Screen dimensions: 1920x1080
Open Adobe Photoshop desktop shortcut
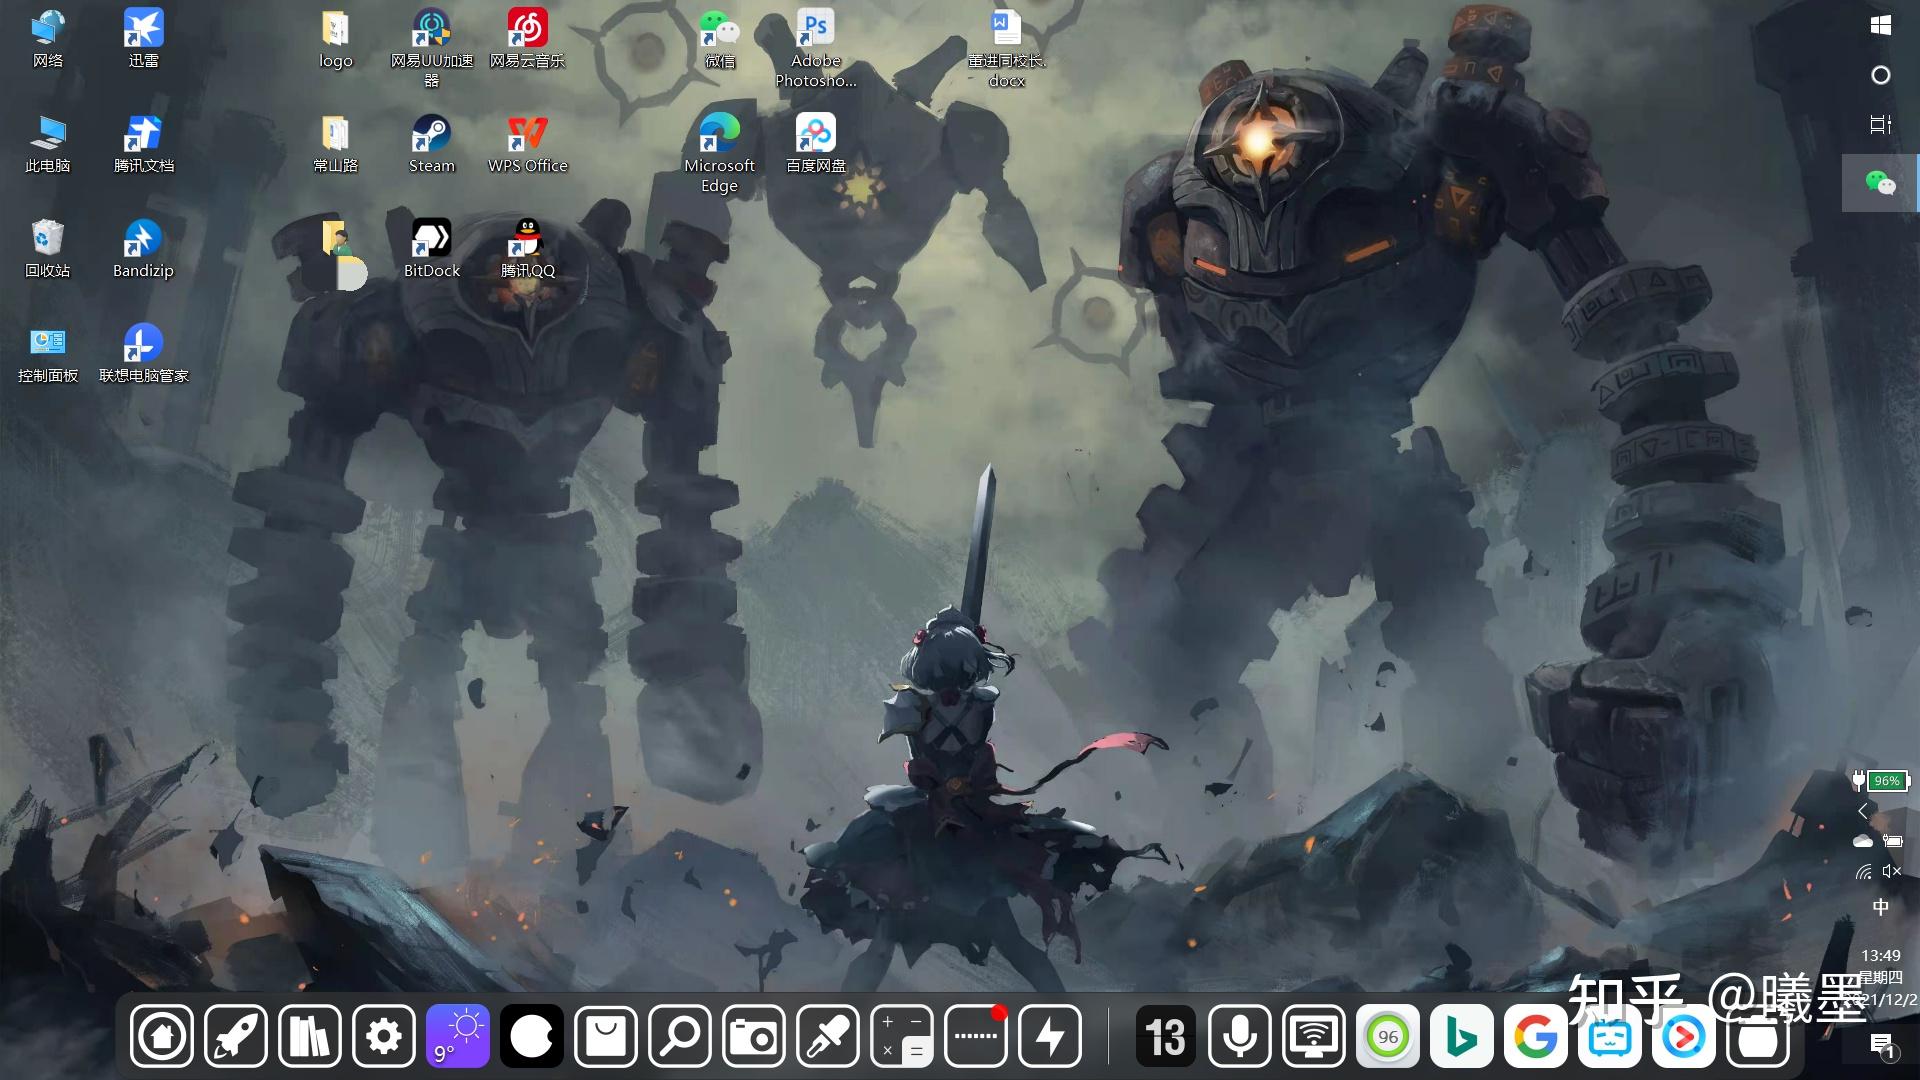tap(815, 48)
